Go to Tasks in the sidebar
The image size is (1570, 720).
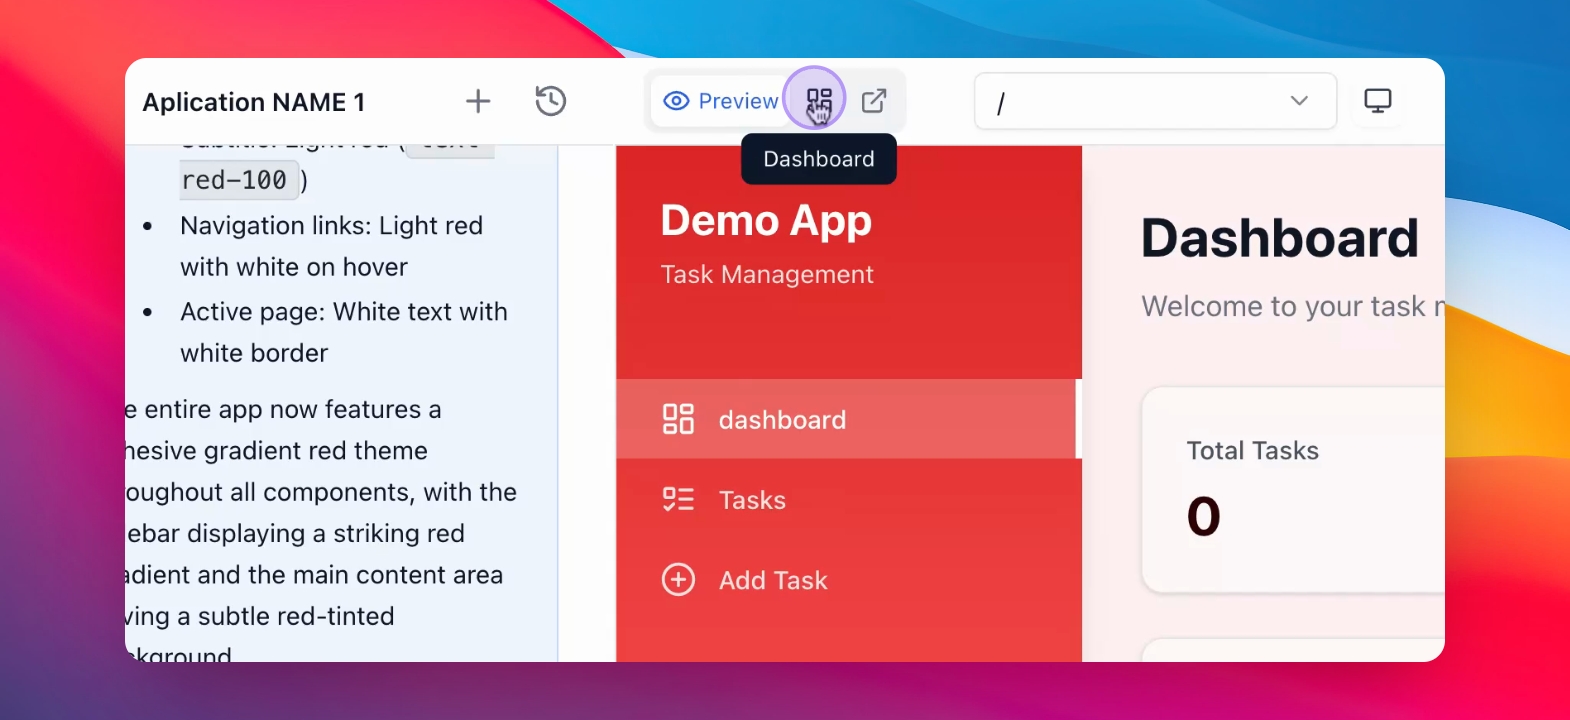point(849,499)
